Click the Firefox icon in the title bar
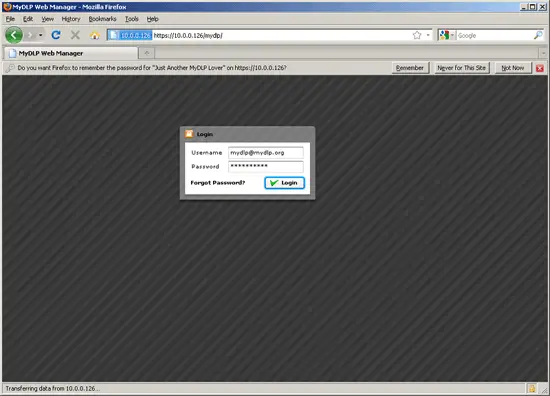 7,7
